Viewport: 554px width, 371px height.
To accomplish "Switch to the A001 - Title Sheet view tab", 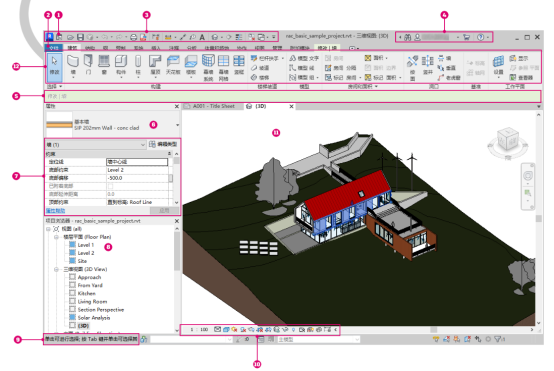I will point(213,106).
